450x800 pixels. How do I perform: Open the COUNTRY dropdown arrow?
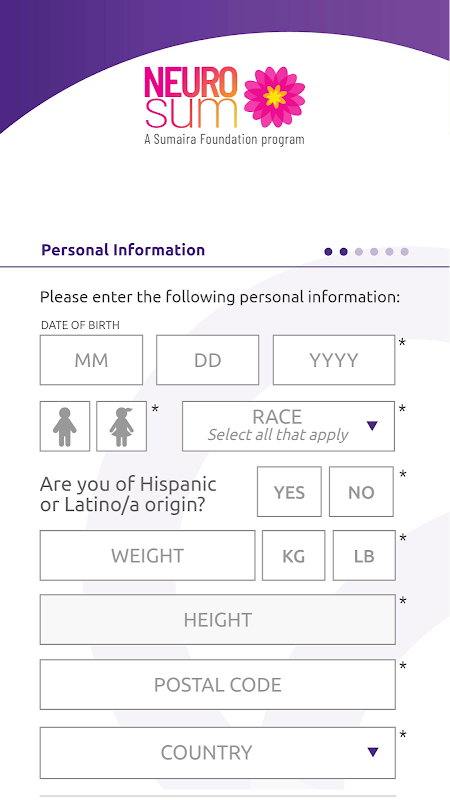[x=373, y=752]
